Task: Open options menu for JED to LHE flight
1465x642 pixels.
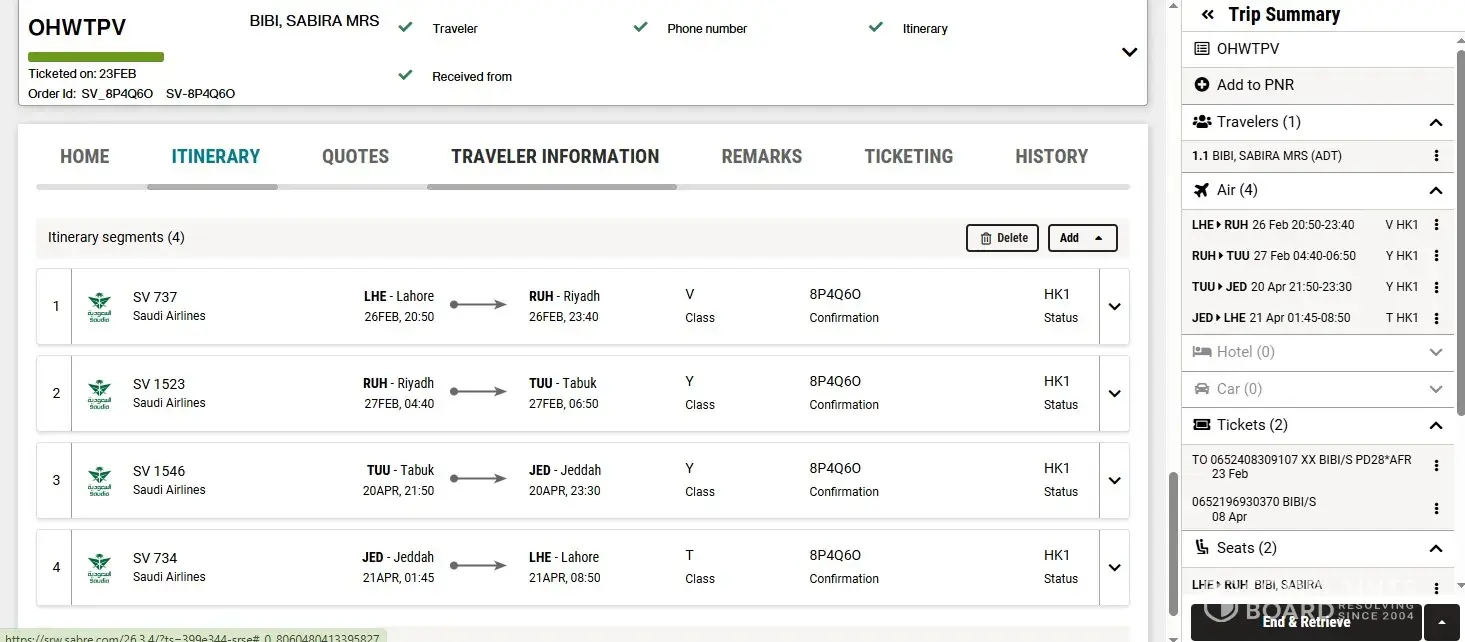Action: pos(1436,318)
